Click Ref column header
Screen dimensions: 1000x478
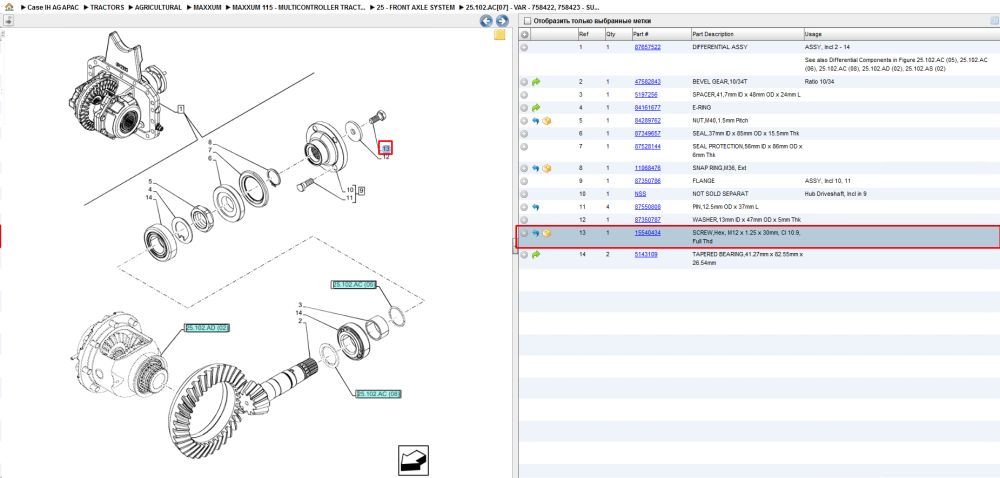tap(590, 34)
